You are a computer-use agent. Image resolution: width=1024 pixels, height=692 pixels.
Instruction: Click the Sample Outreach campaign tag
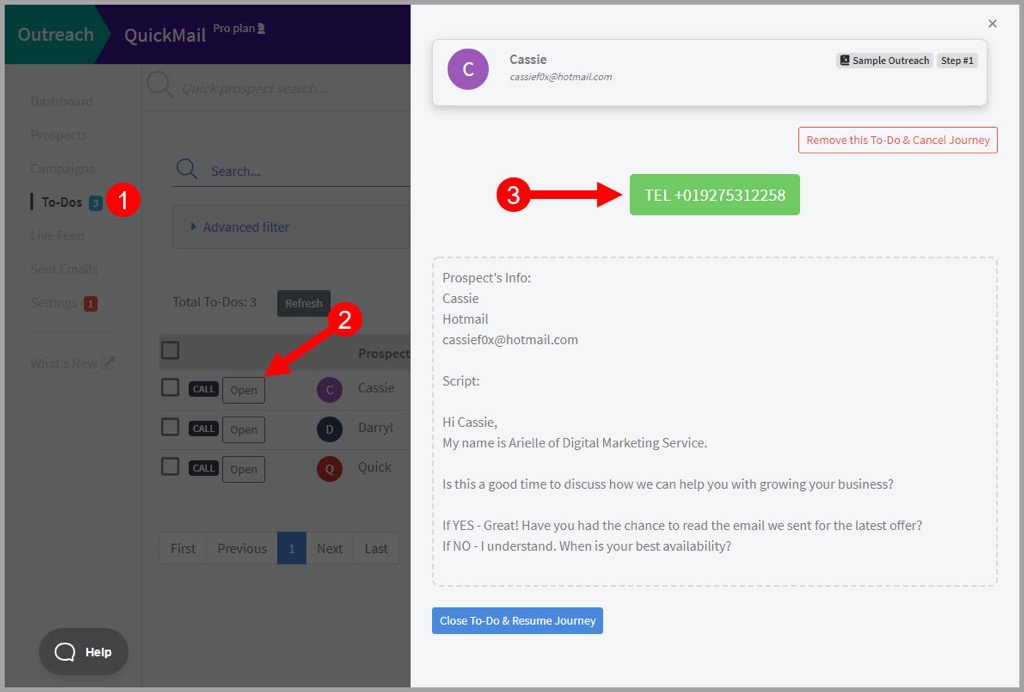pyautogui.click(x=884, y=60)
